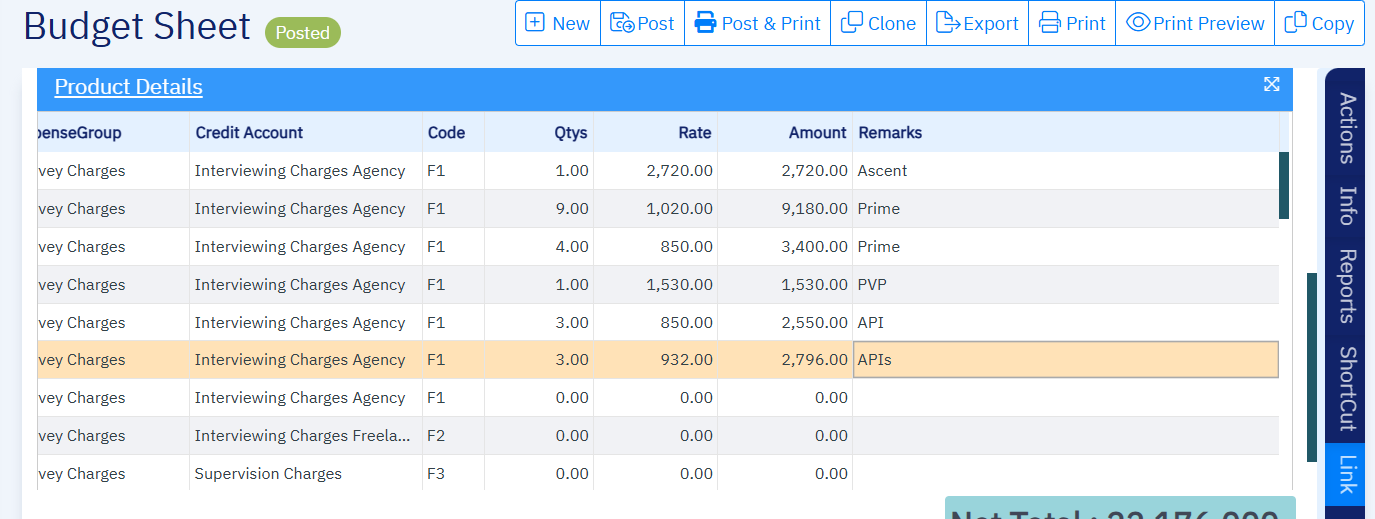Open Print Preview
This screenshot has height=519, width=1375.
point(1195,23)
